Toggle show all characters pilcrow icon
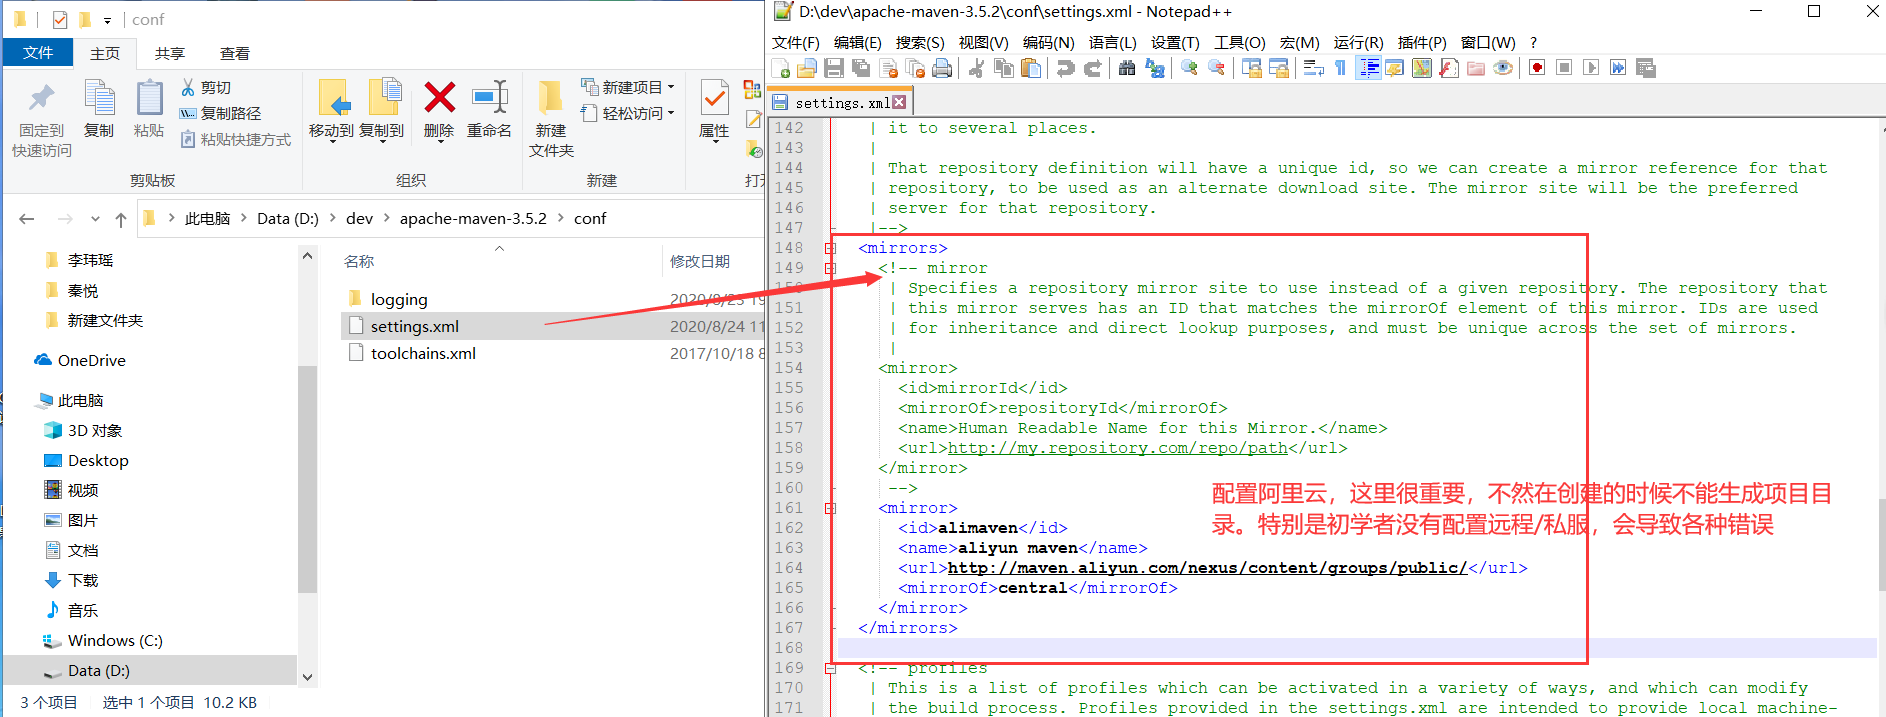Viewport: 1886px width, 717px height. pos(1340,68)
